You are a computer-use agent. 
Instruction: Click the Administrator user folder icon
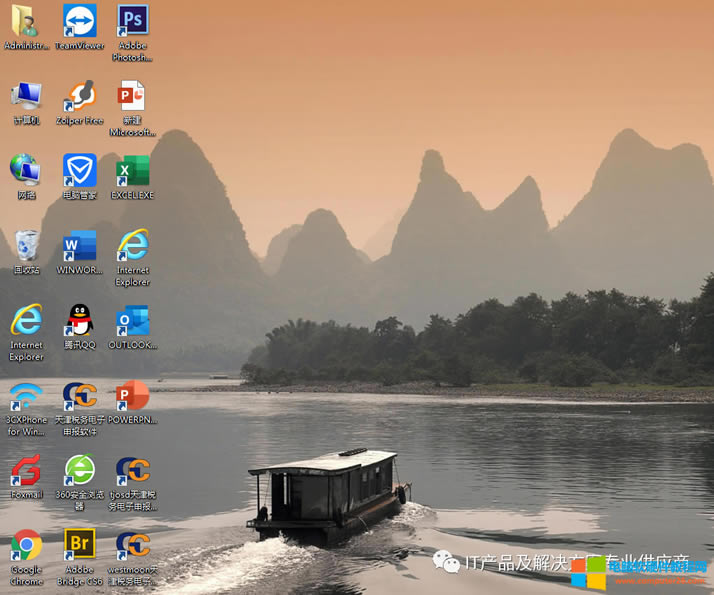point(25,21)
